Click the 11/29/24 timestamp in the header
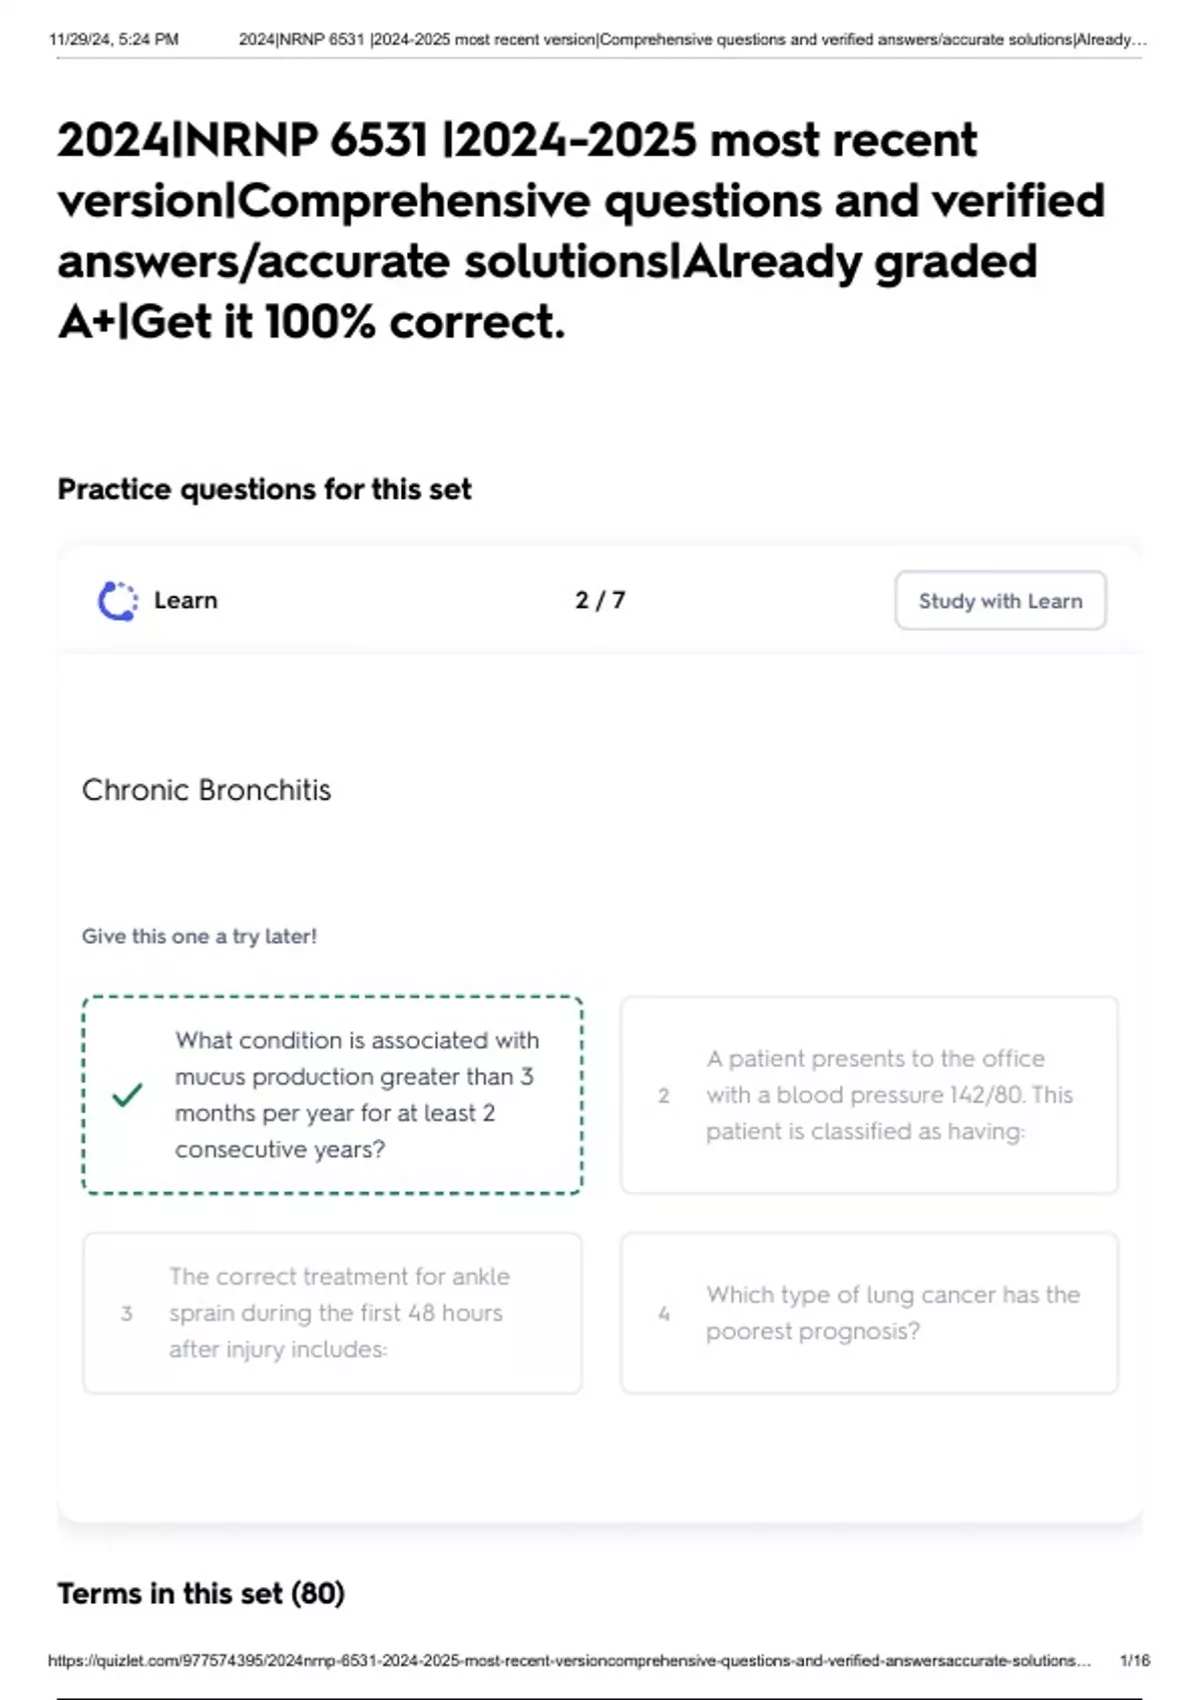 coord(113,40)
